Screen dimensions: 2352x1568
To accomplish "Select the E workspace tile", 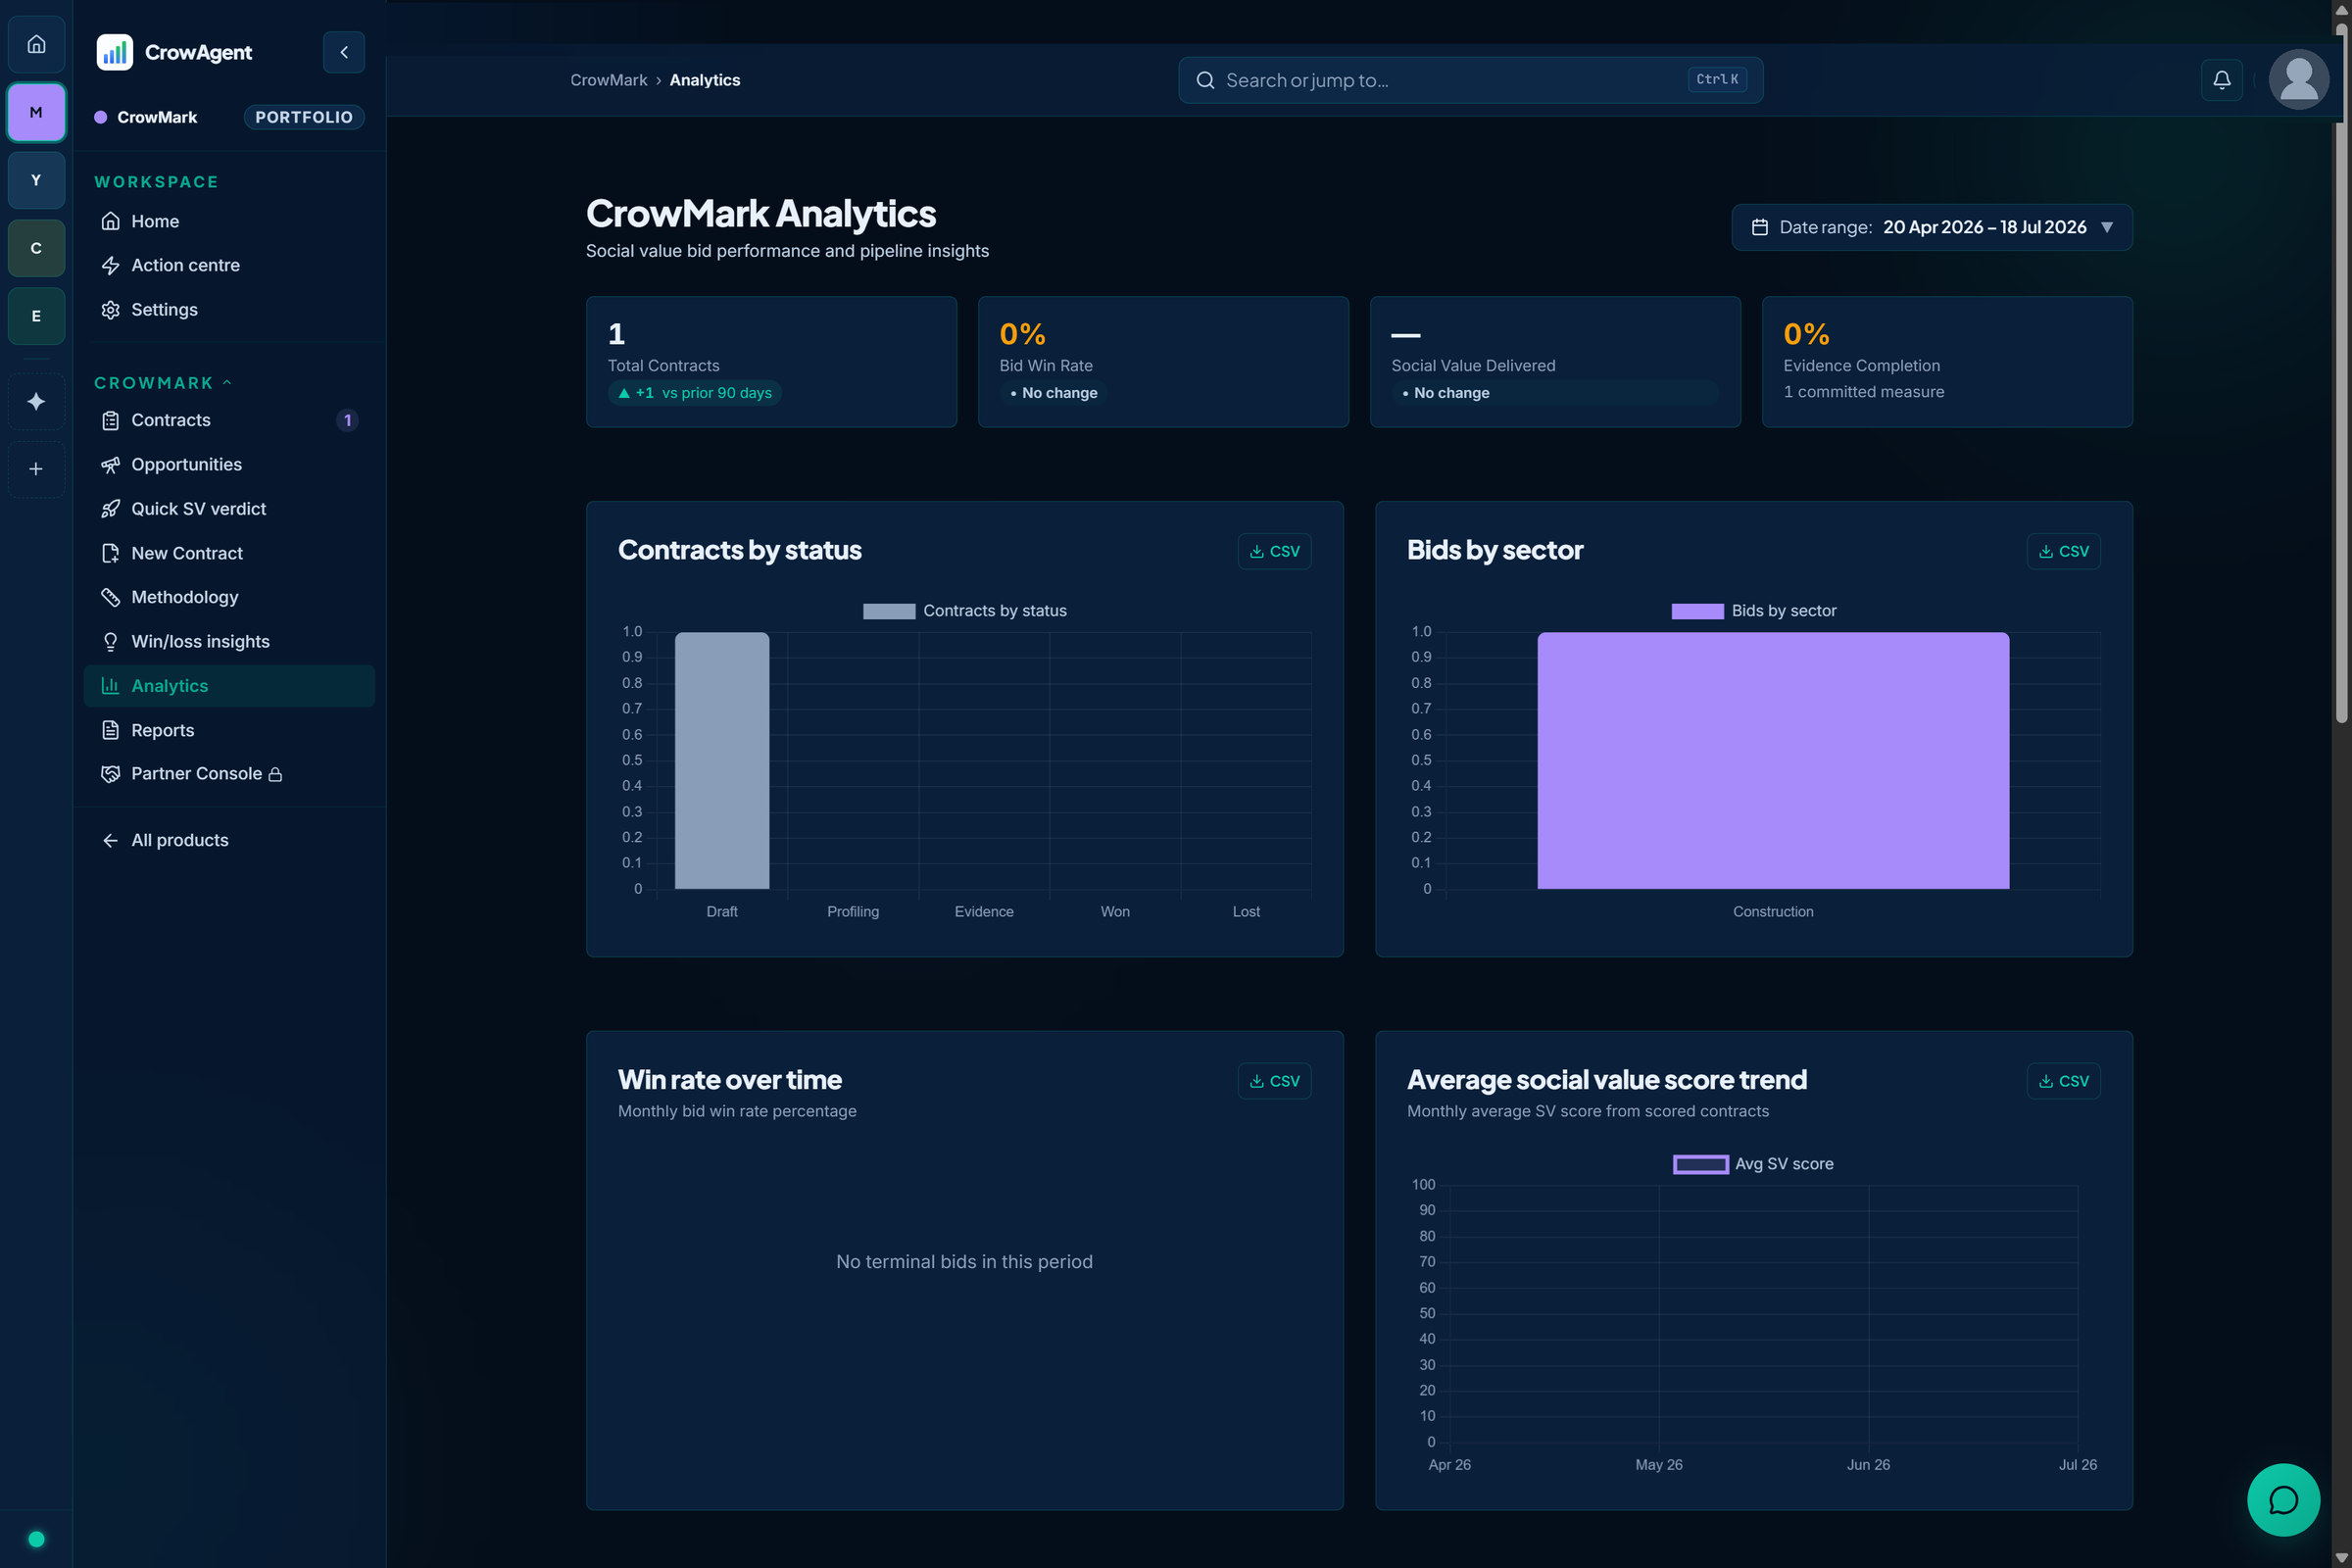I will click(36, 316).
